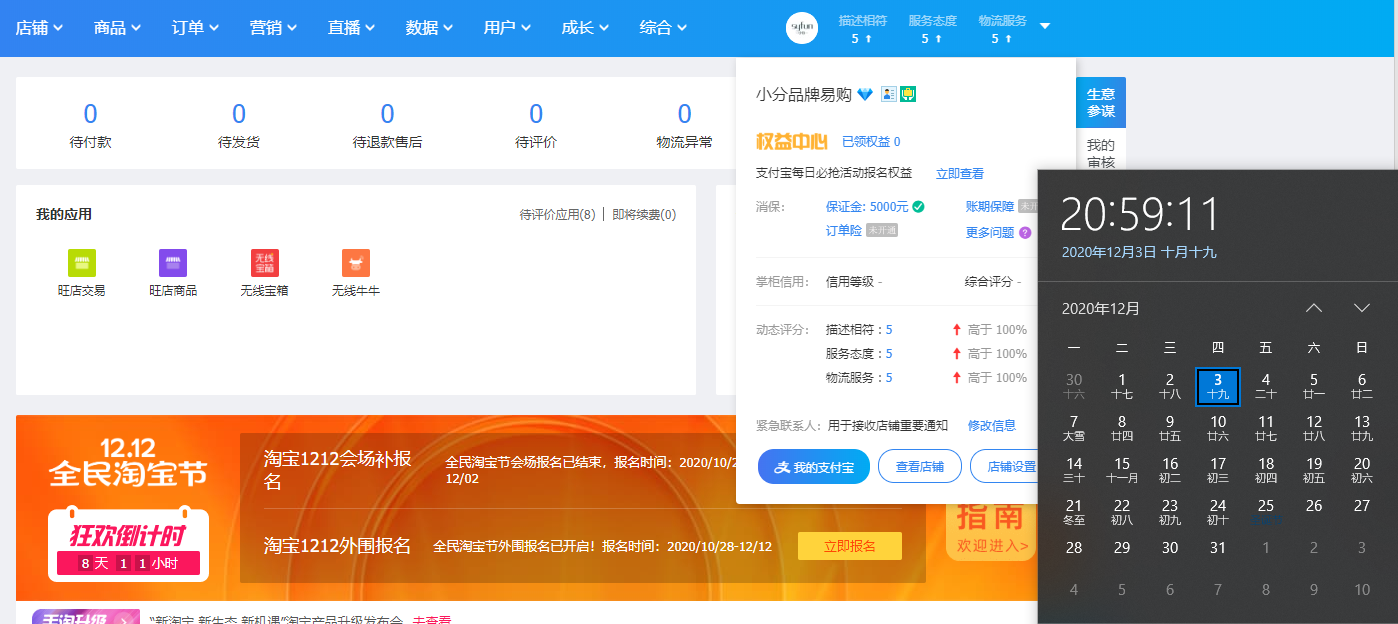Viewport: 1398px width, 624px height.
Task: Click the date line 2020年12月3日 十月十九
Action: point(1139,252)
